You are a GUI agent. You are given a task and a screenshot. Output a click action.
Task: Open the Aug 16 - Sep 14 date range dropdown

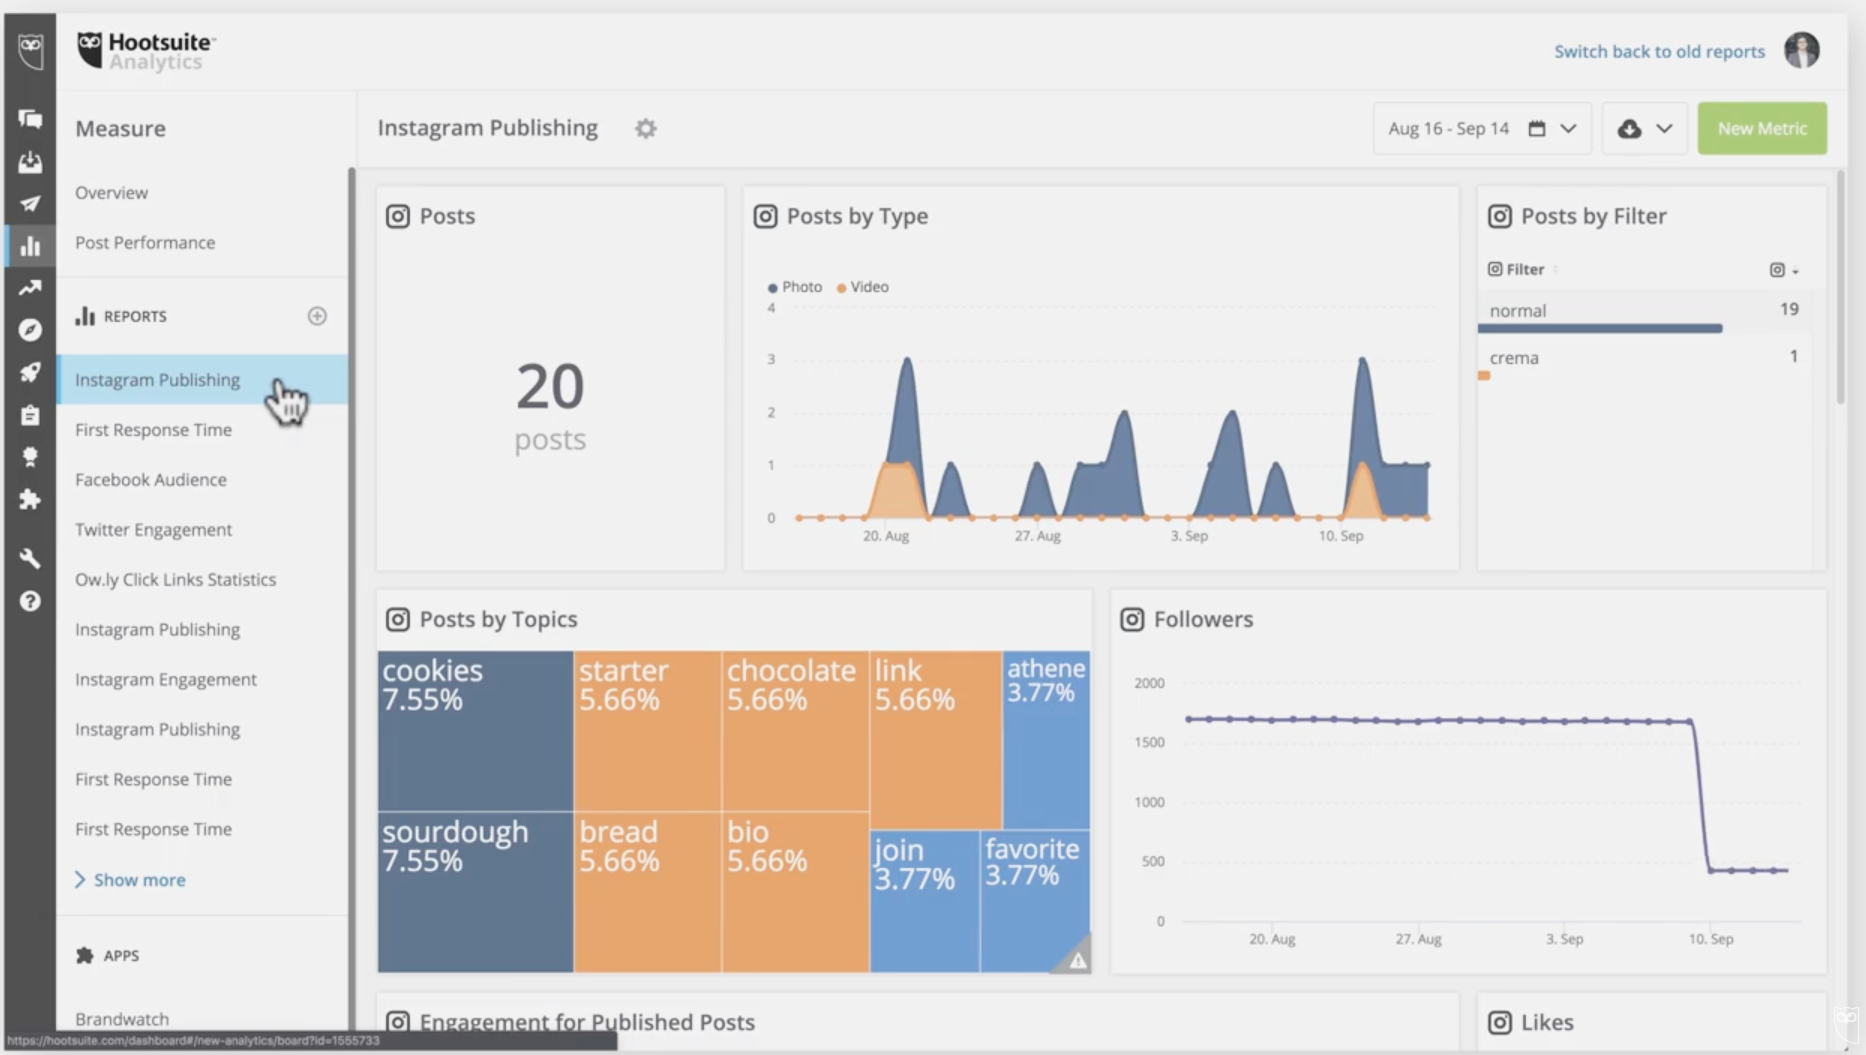click(1481, 129)
